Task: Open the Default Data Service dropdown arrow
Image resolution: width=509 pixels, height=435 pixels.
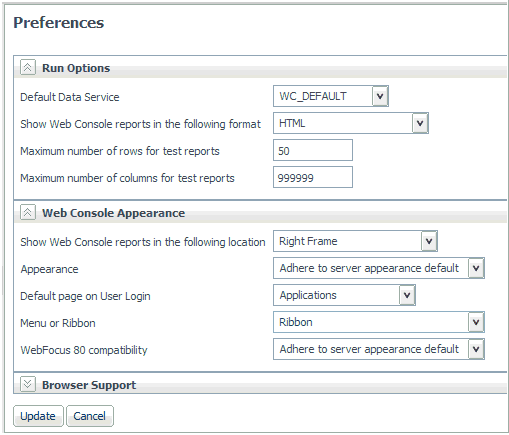Action: point(380,96)
